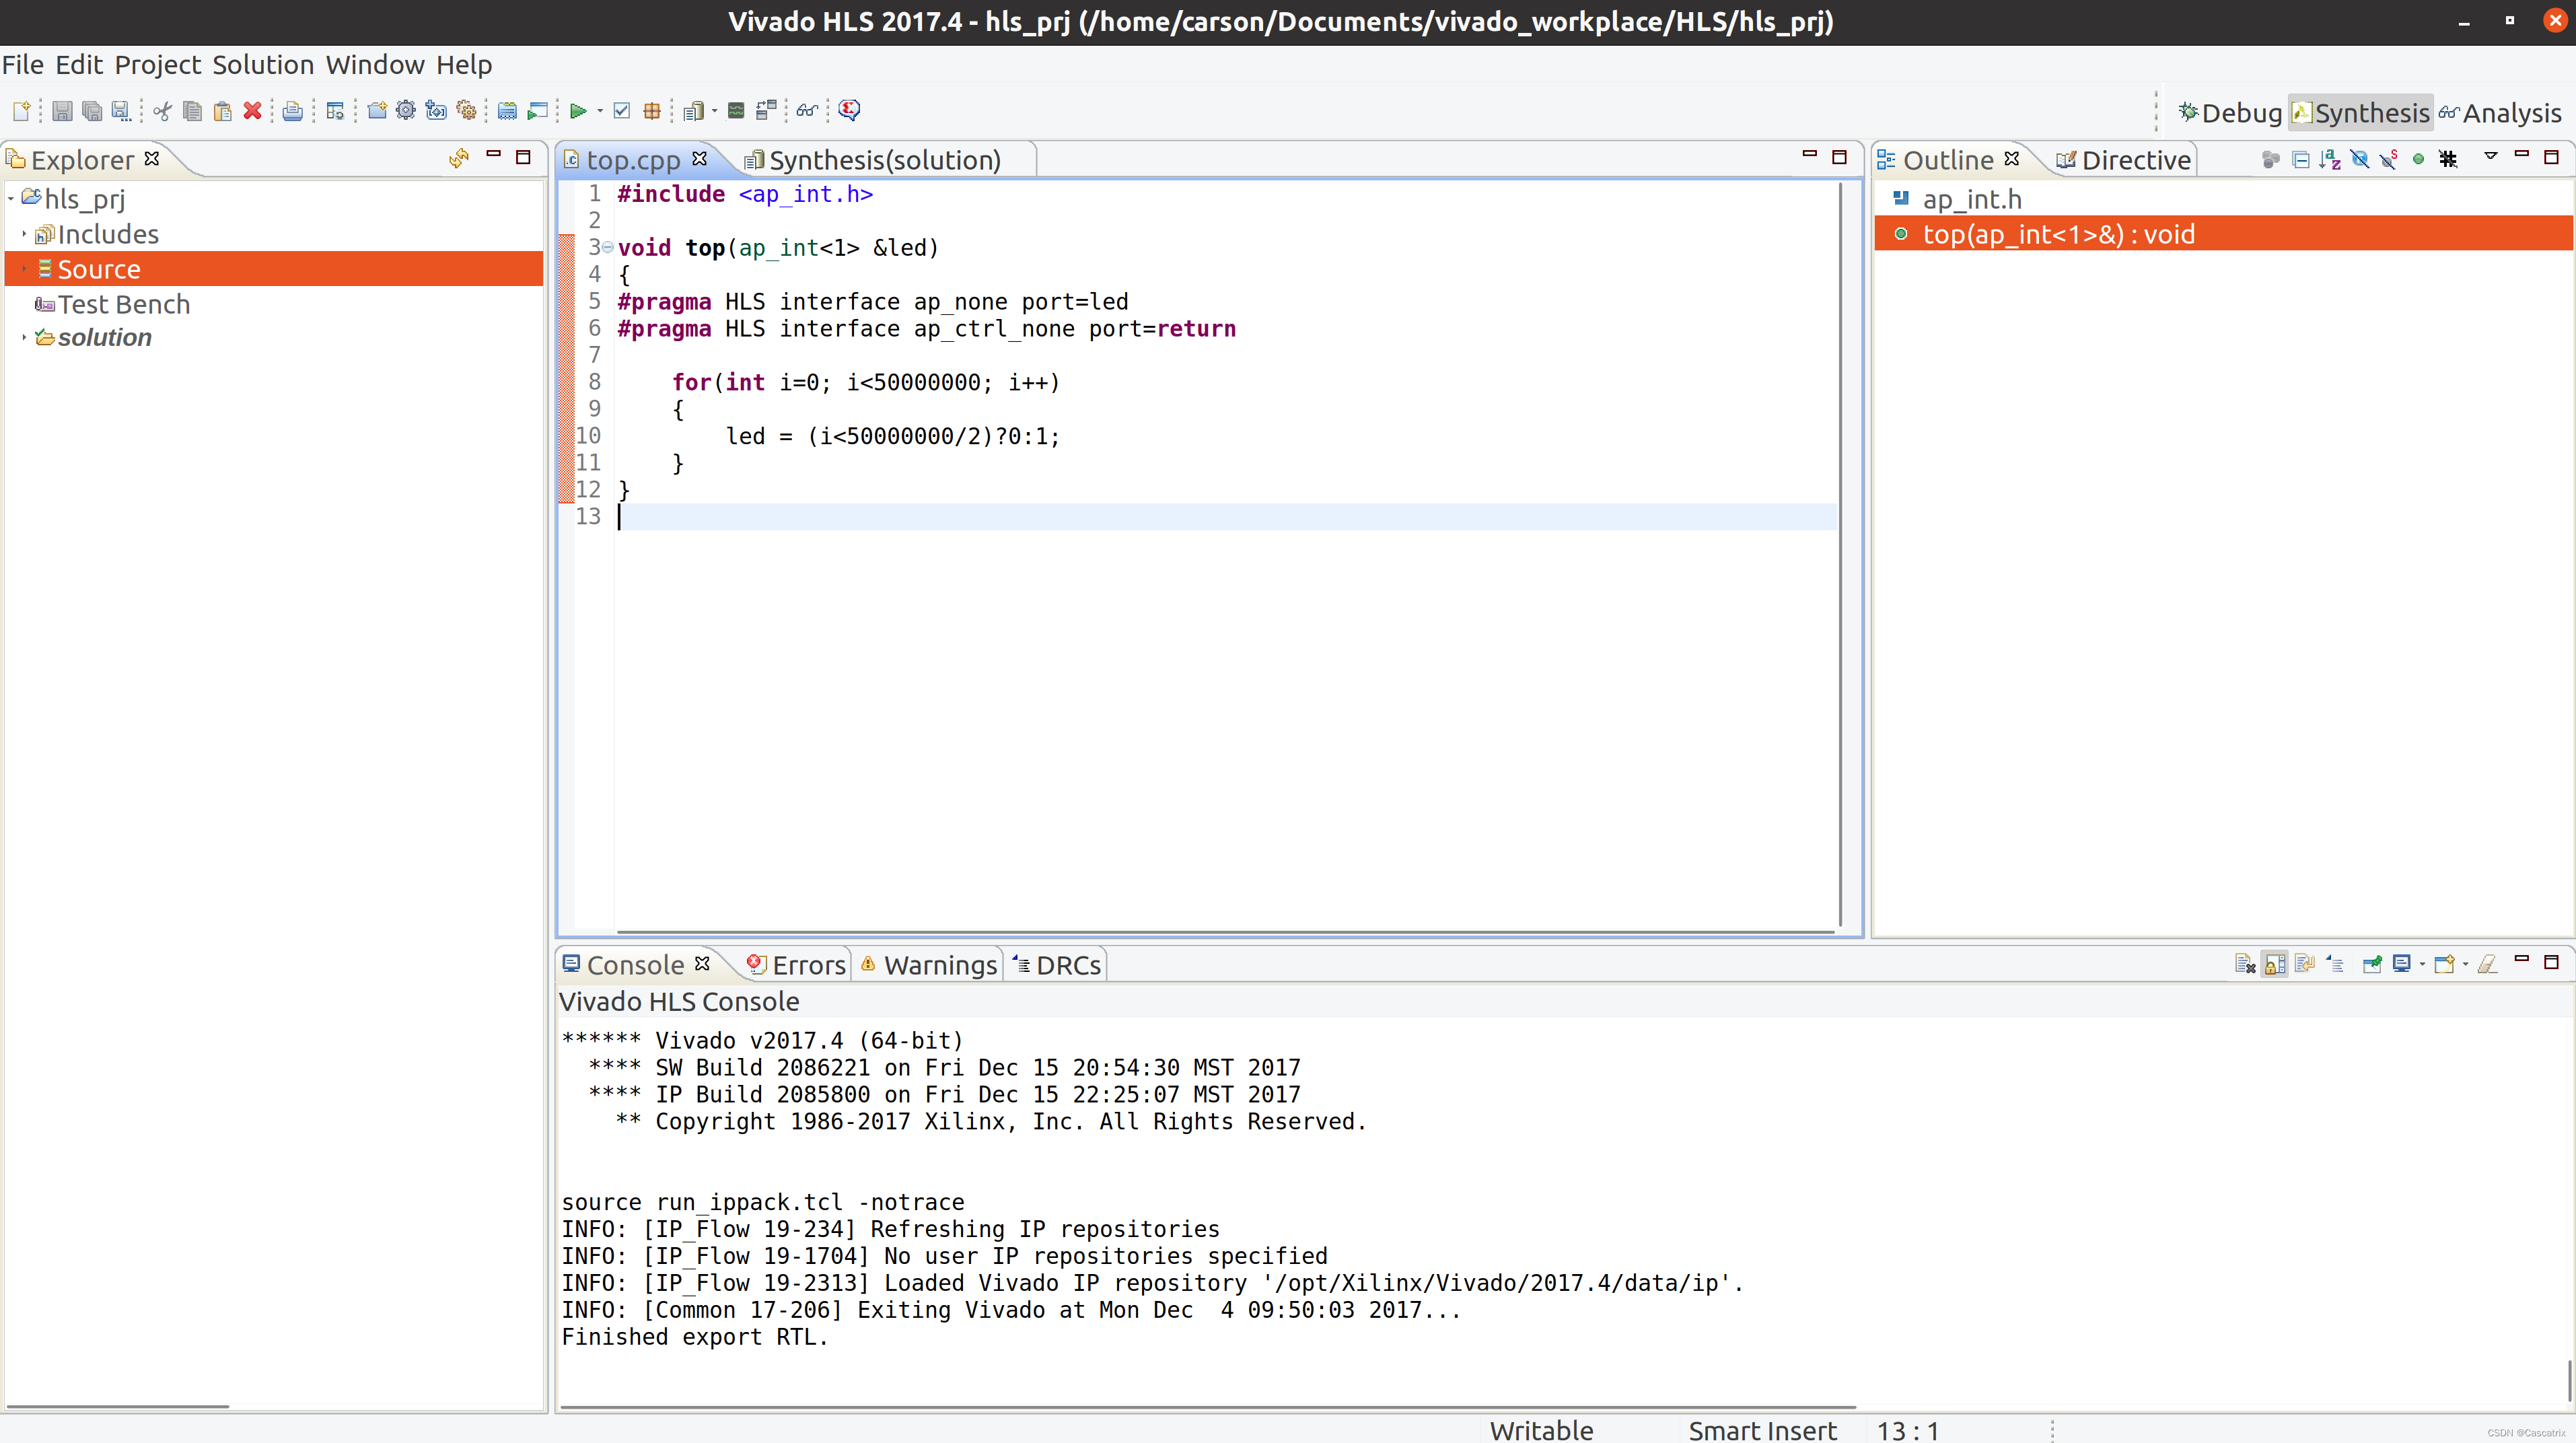Click the Cut scissors icon
Viewport: 2576px width, 1443px height.
pos(162,110)
